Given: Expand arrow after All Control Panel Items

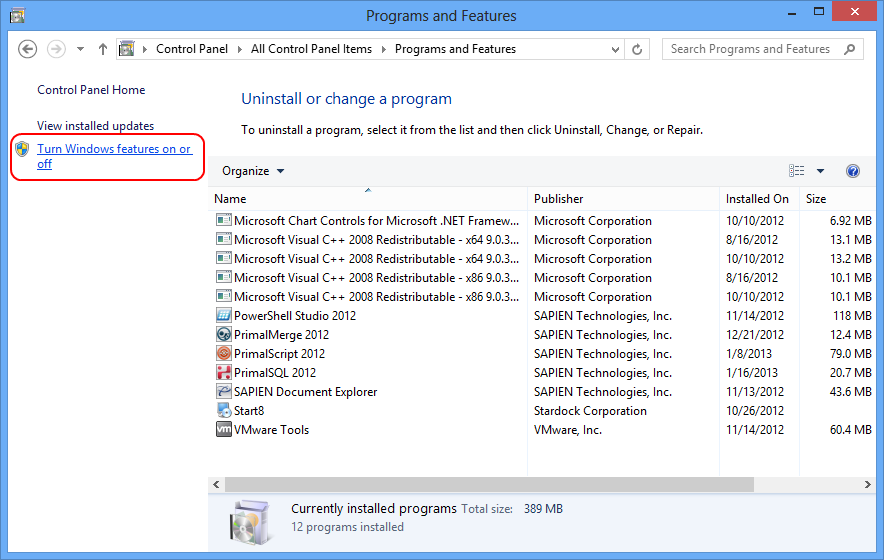Looking at the screenshot, I should [383, 50].
